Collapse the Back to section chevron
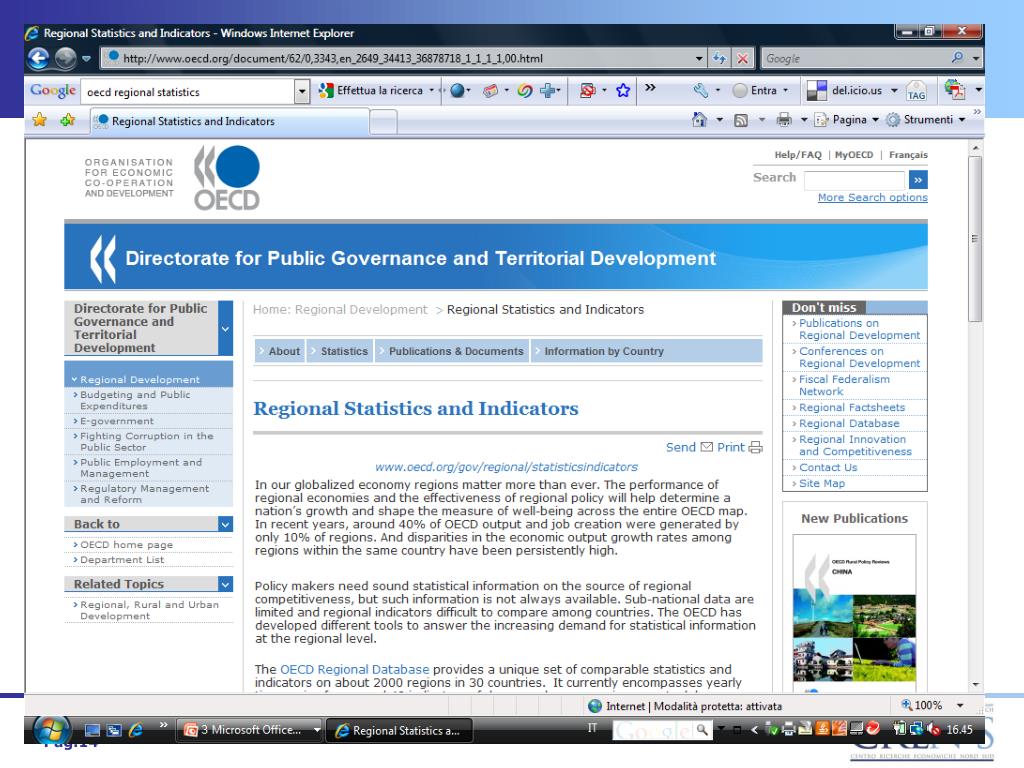 pos(225,524)
